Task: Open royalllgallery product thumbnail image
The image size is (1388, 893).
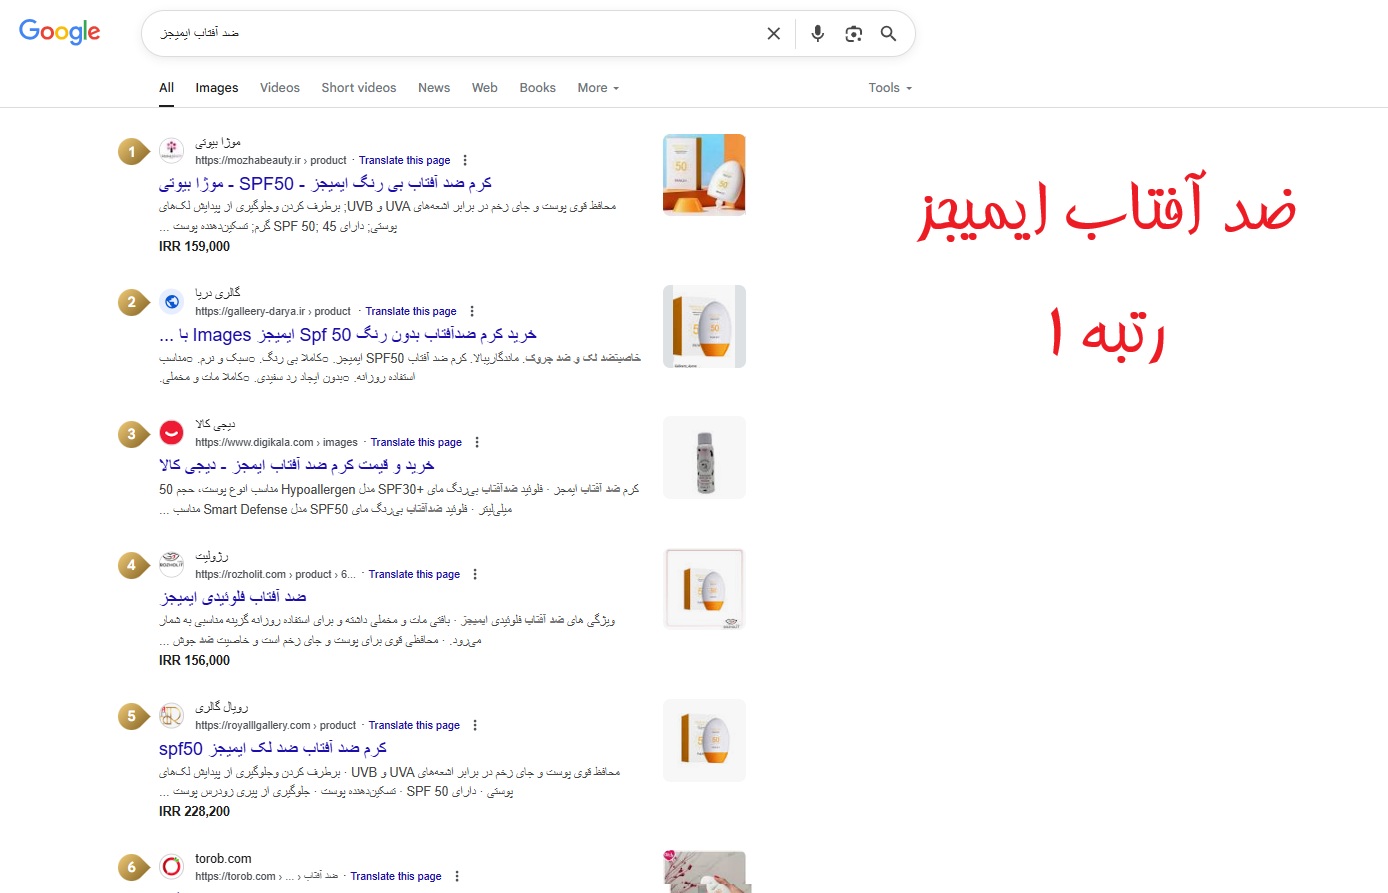Action: coord(705,740)
